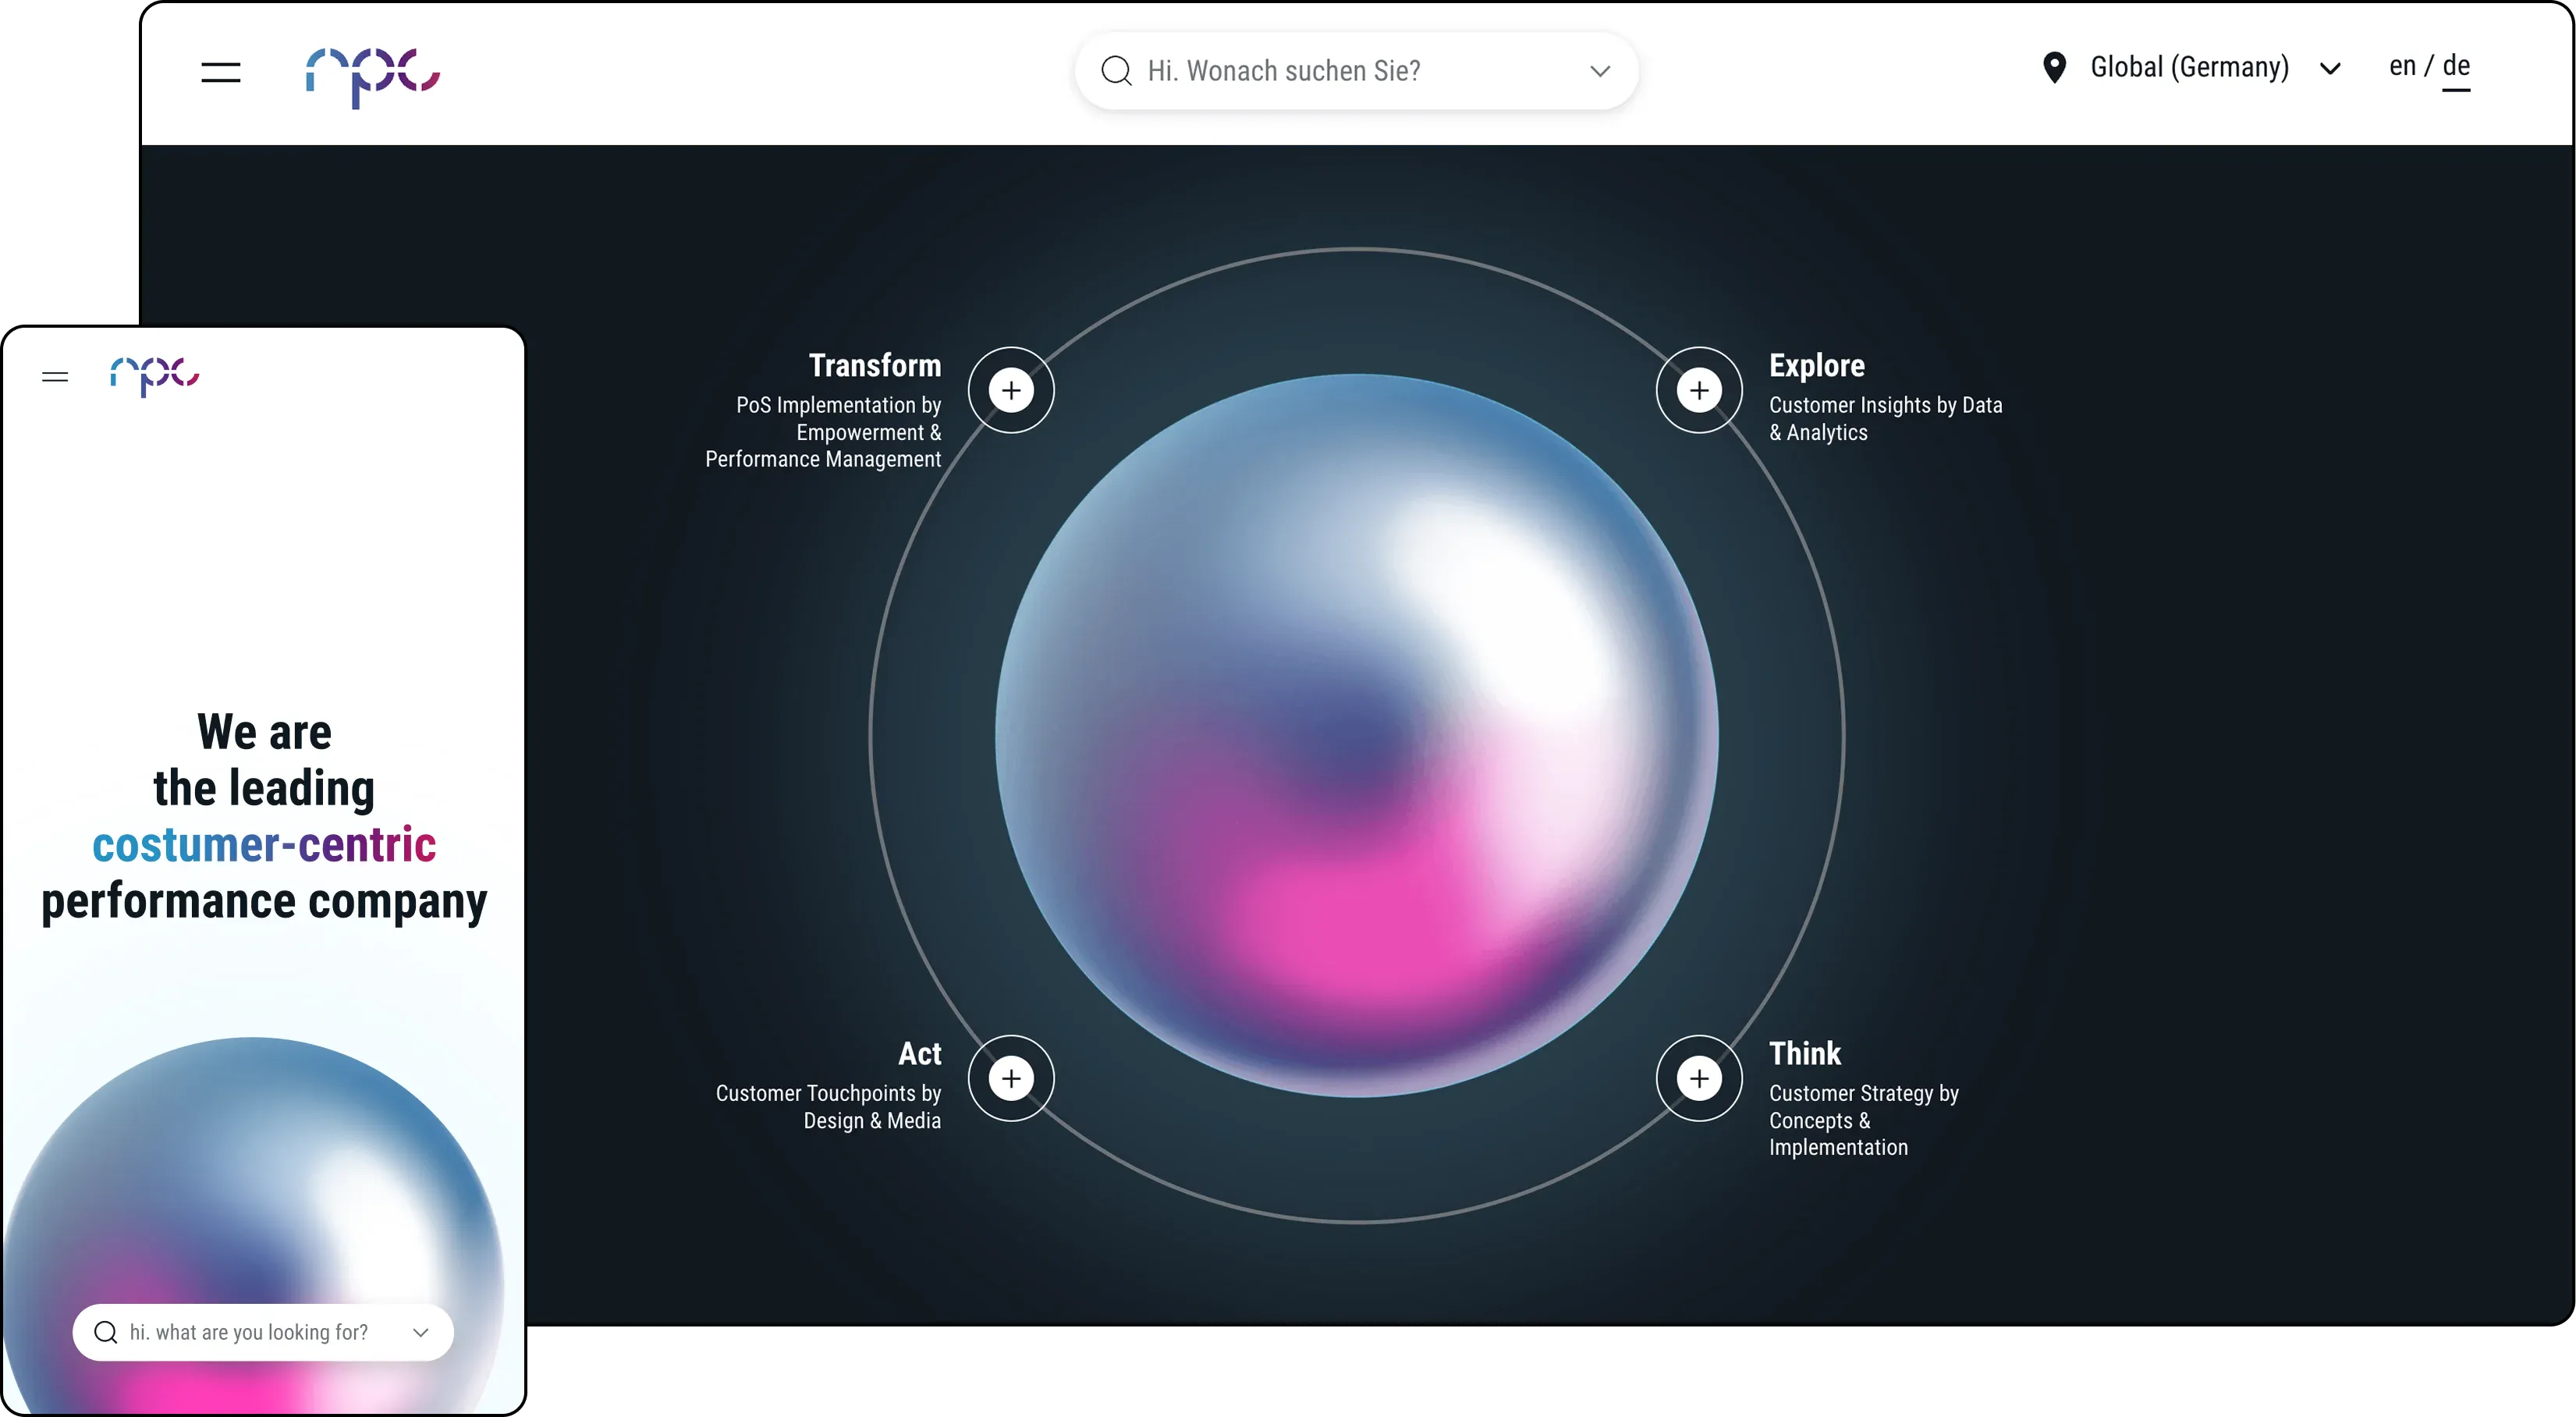Click the 'Act' heading

pos(919,1053)
